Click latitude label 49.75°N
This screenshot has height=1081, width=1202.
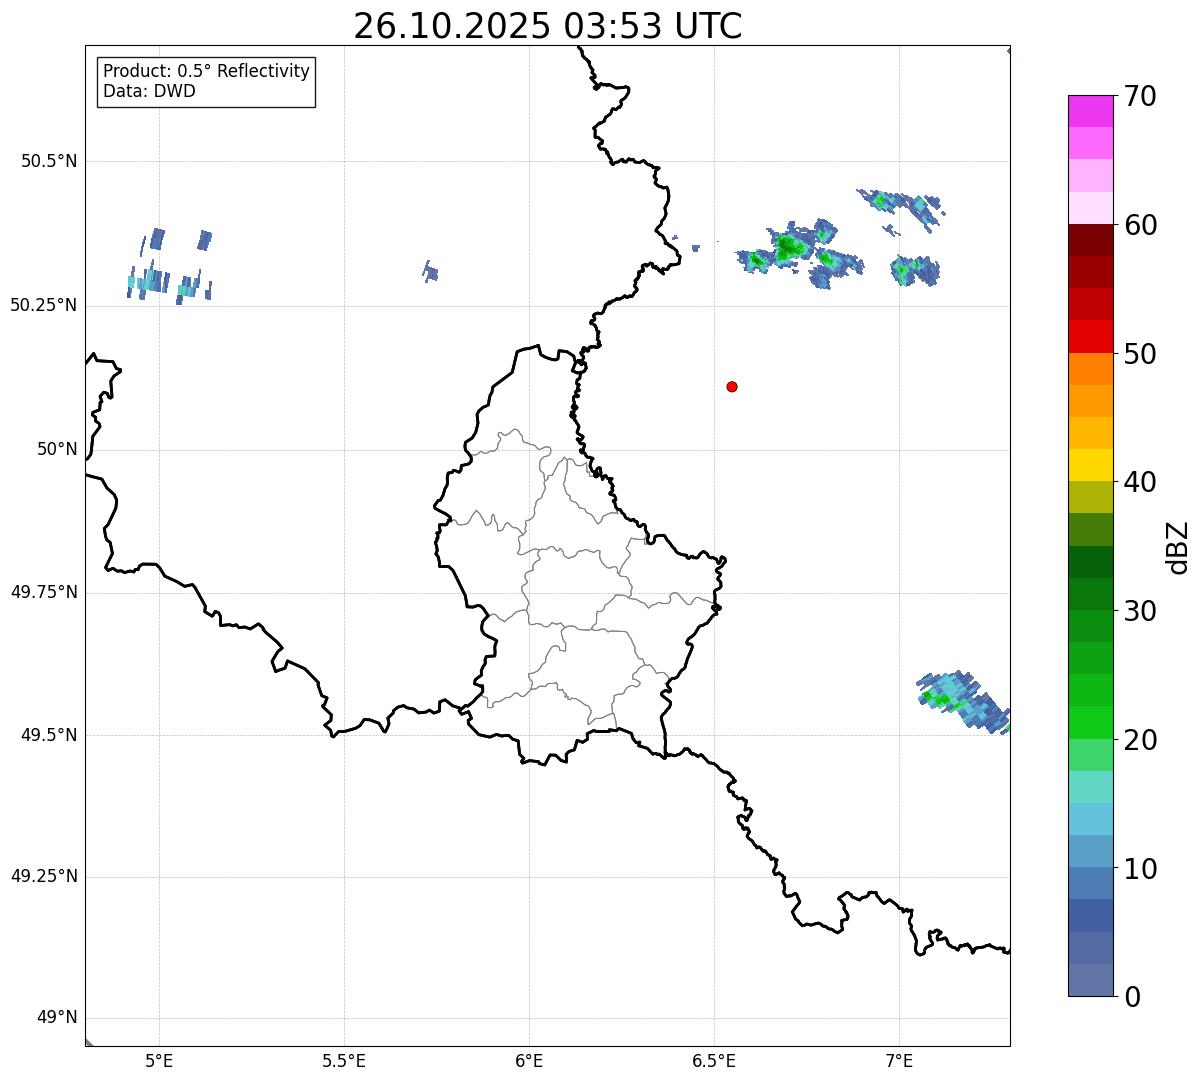(x=44, y=592)
